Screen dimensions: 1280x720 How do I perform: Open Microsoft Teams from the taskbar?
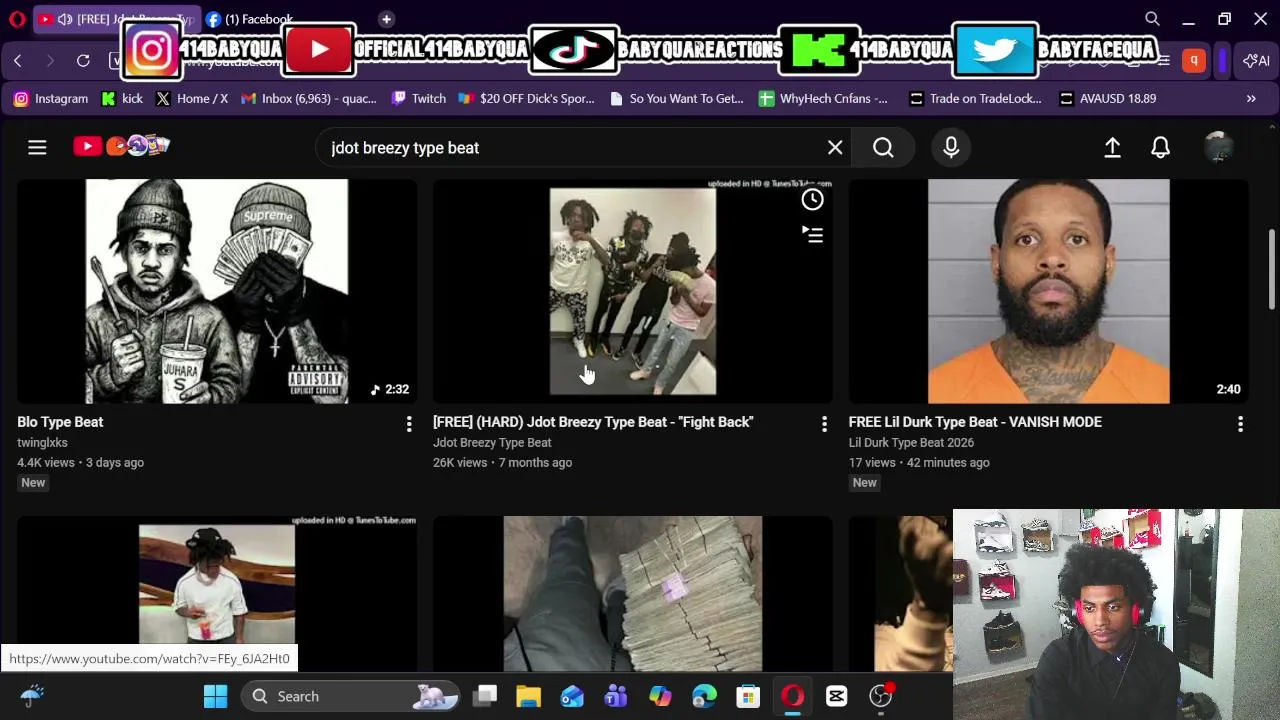tap(616, 696)
